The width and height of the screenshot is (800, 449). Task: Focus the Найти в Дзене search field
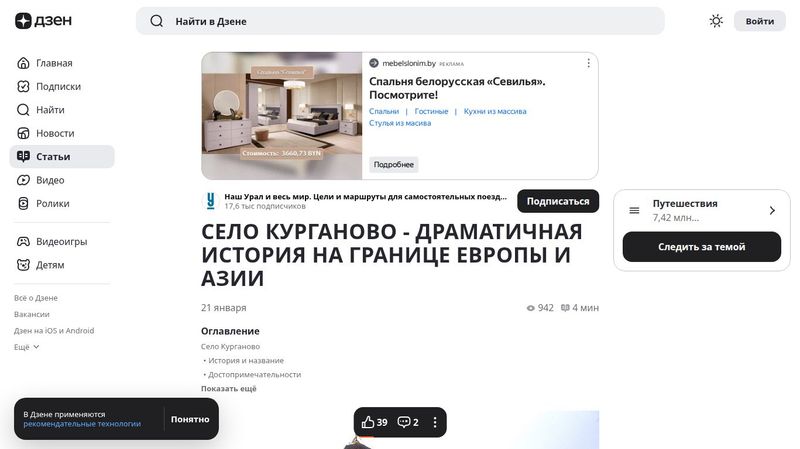click(400, 21)
